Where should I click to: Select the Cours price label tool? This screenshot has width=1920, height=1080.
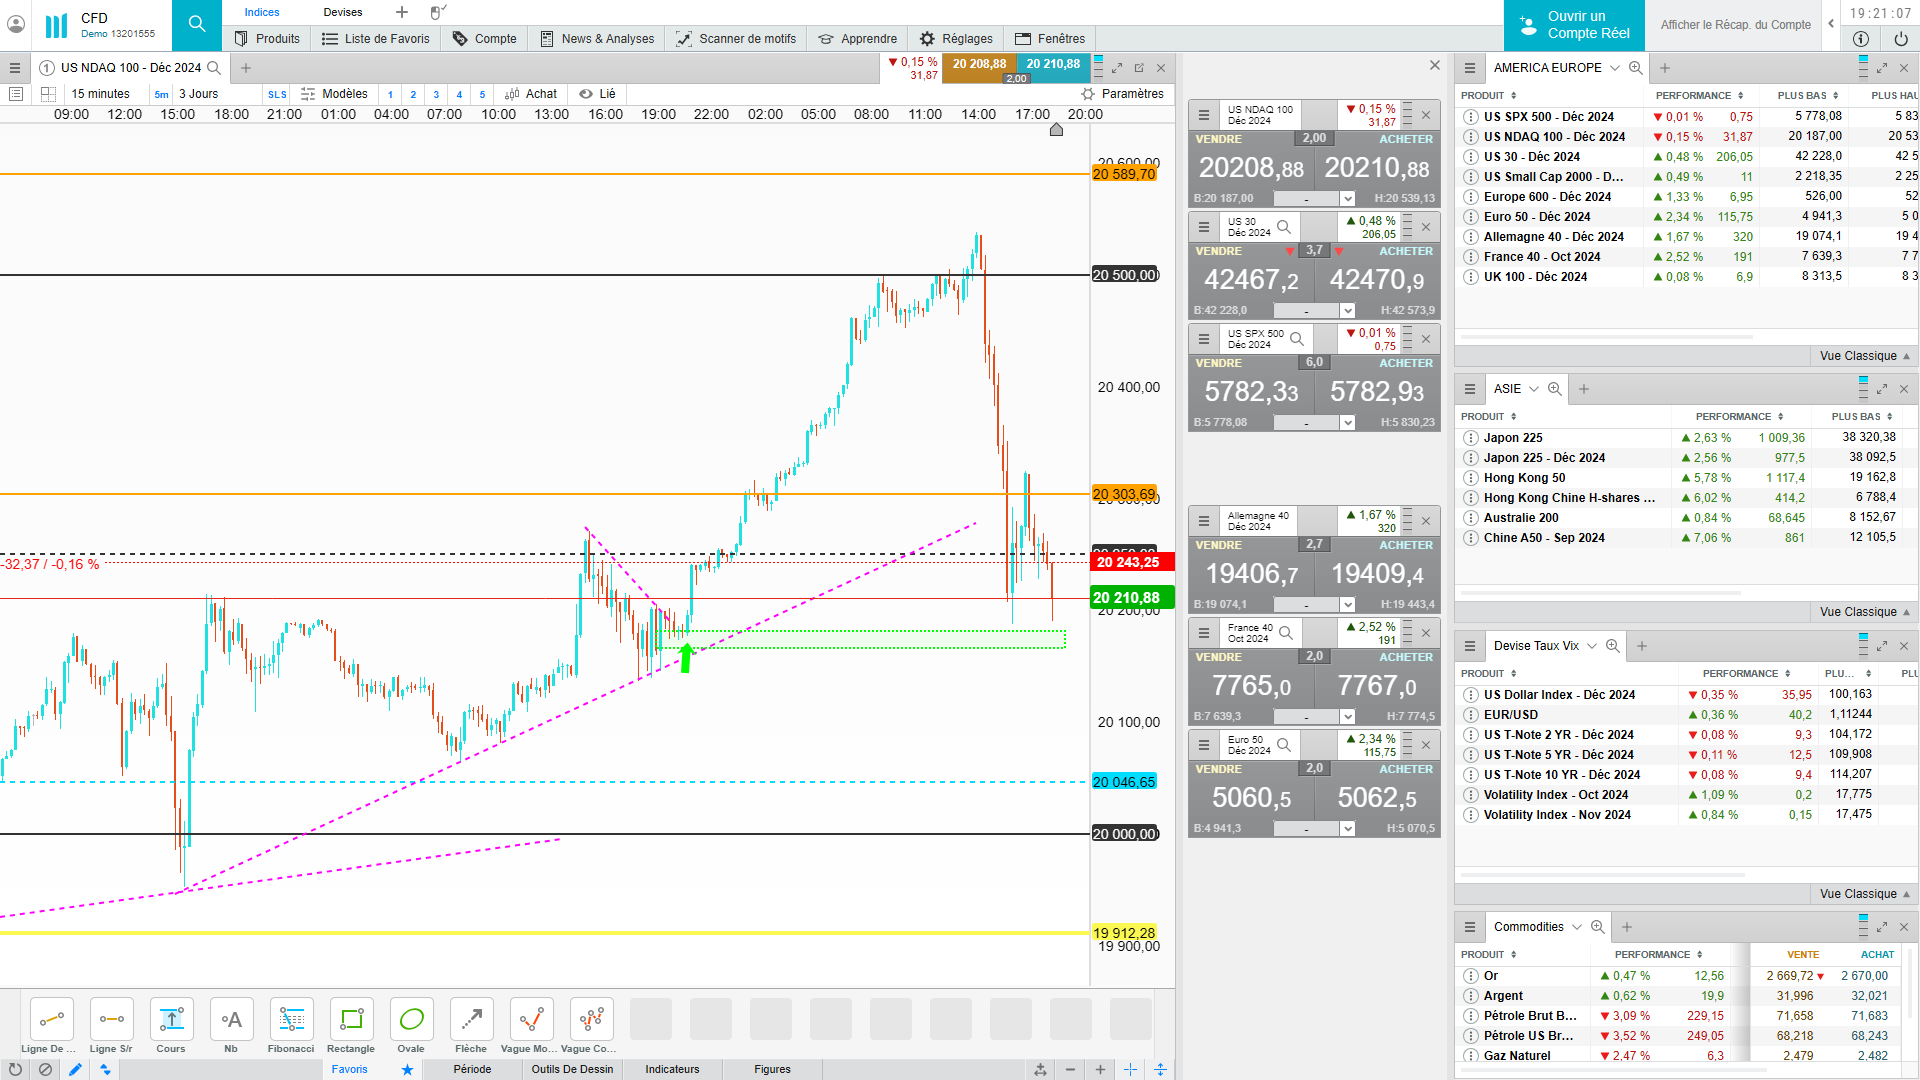[x=171, y=1021]
